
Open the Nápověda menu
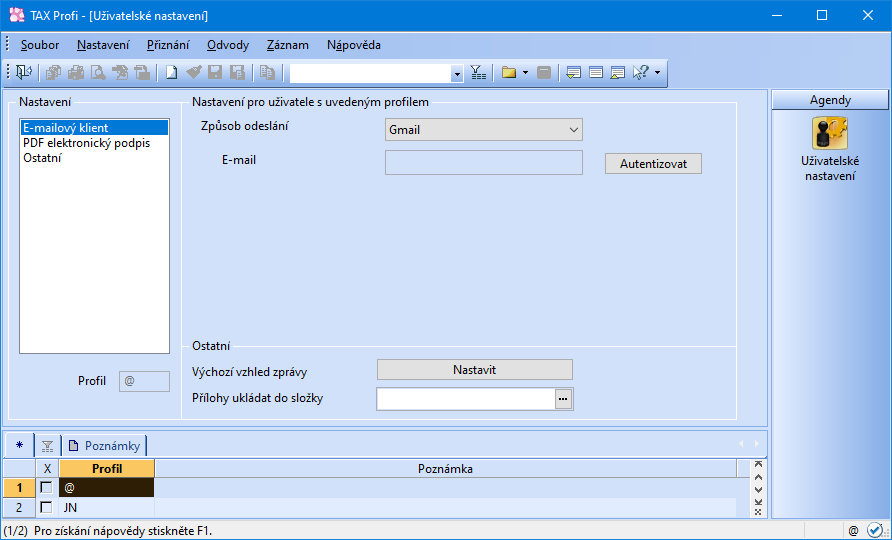354,45
